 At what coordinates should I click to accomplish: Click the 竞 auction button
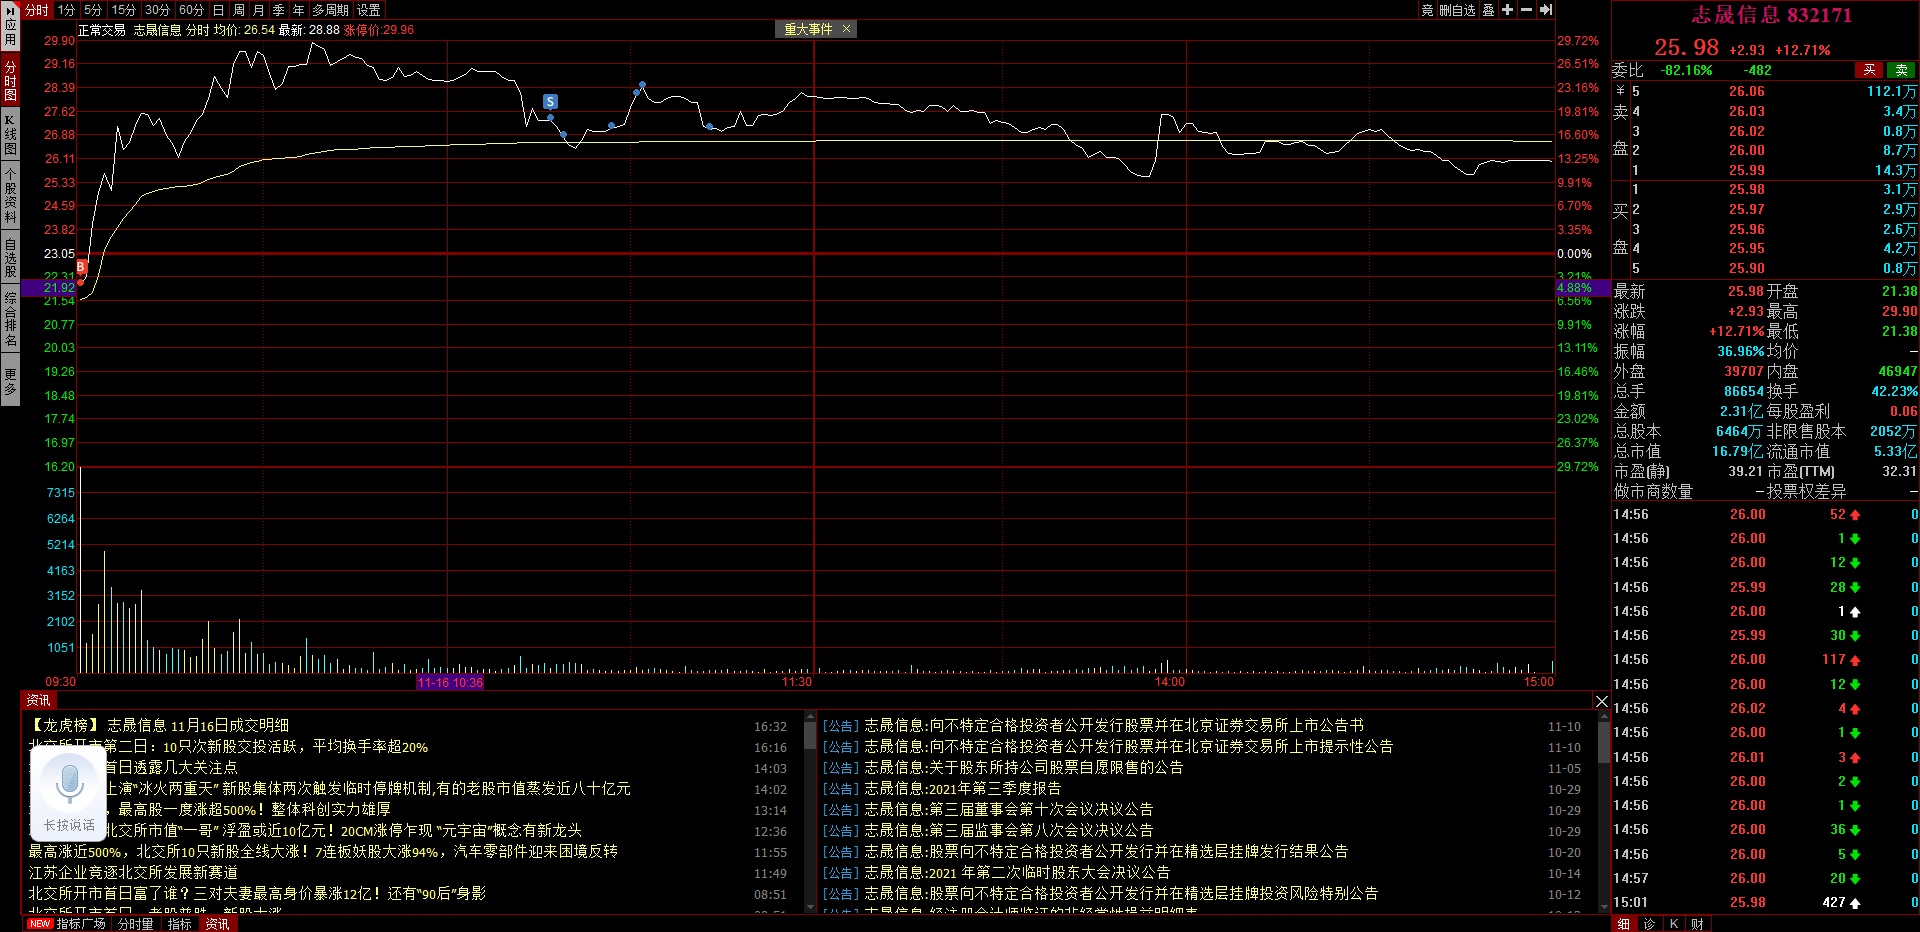pos(1427,10)
